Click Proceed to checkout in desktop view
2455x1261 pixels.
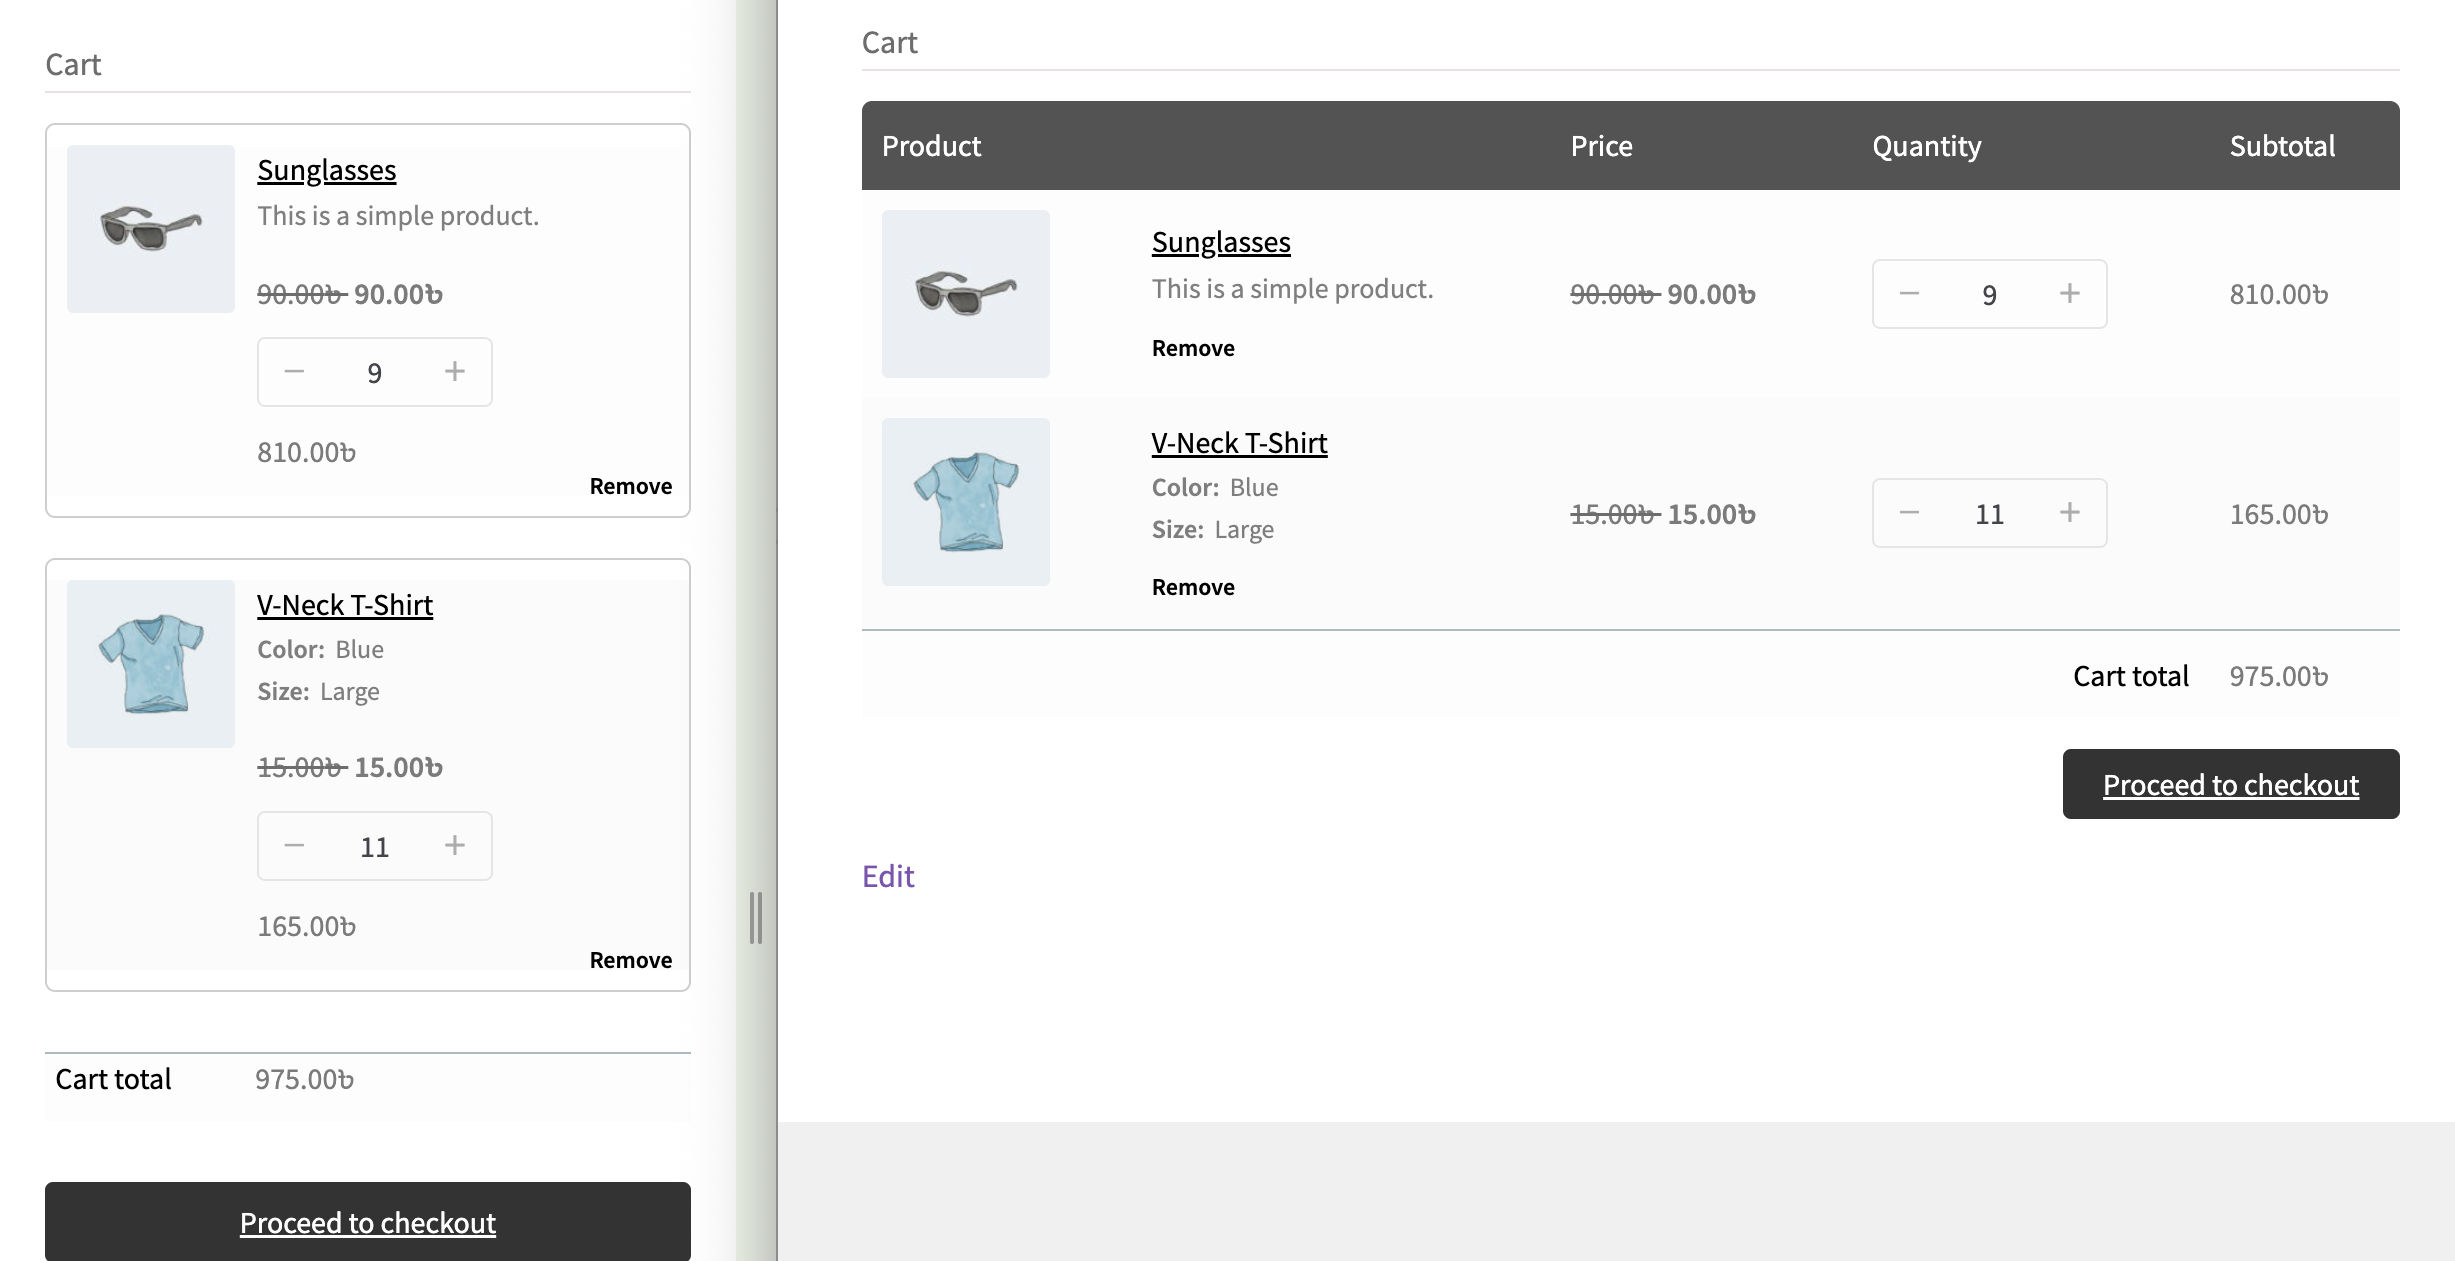2230,784
